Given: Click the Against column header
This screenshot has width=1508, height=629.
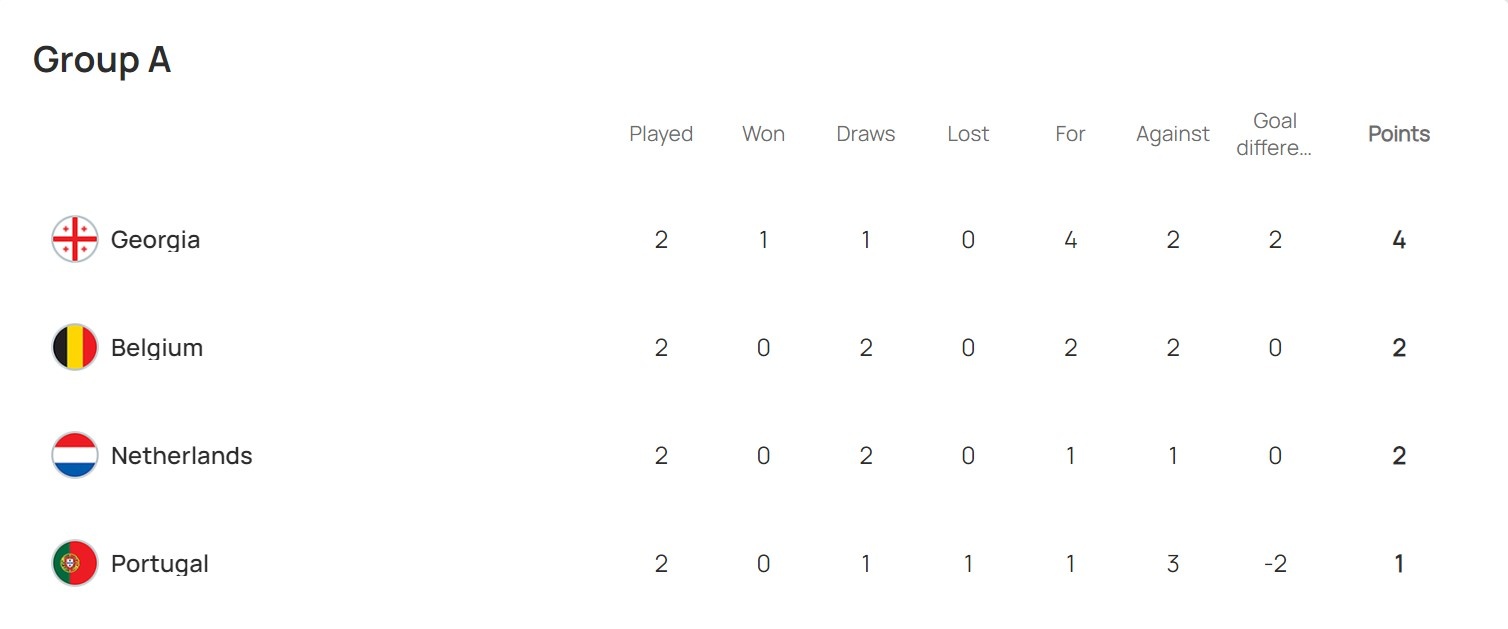Looking at the screenshot, I should click(1173, 134).
